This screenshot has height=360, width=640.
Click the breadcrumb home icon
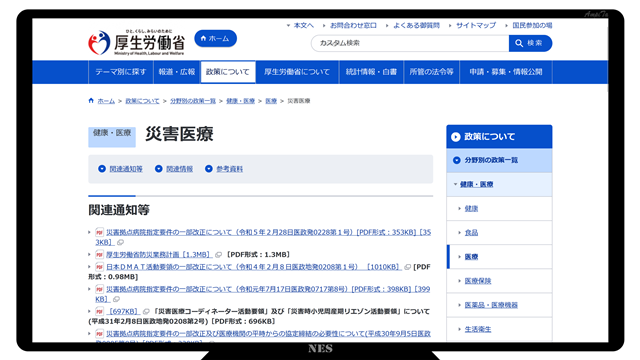[91, 100]
